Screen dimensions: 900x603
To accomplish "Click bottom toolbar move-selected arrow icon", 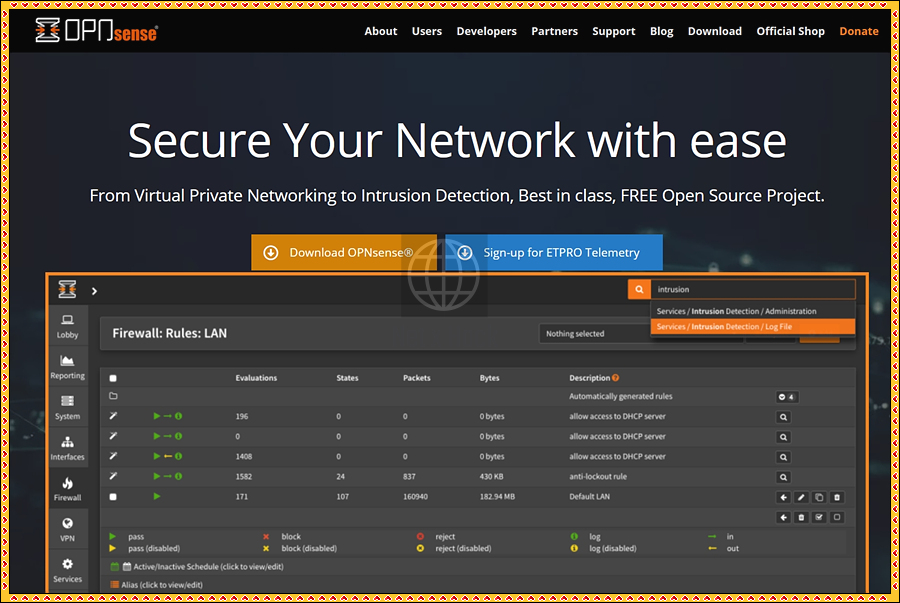I will 783,518.
